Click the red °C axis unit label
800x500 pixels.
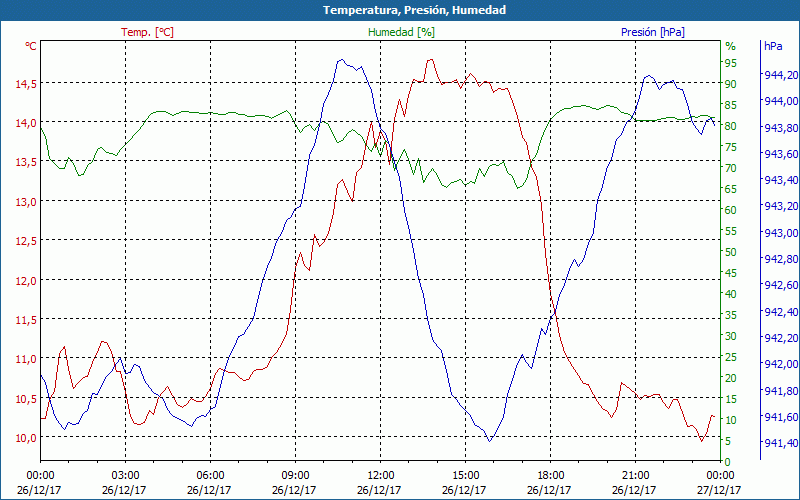31,46
